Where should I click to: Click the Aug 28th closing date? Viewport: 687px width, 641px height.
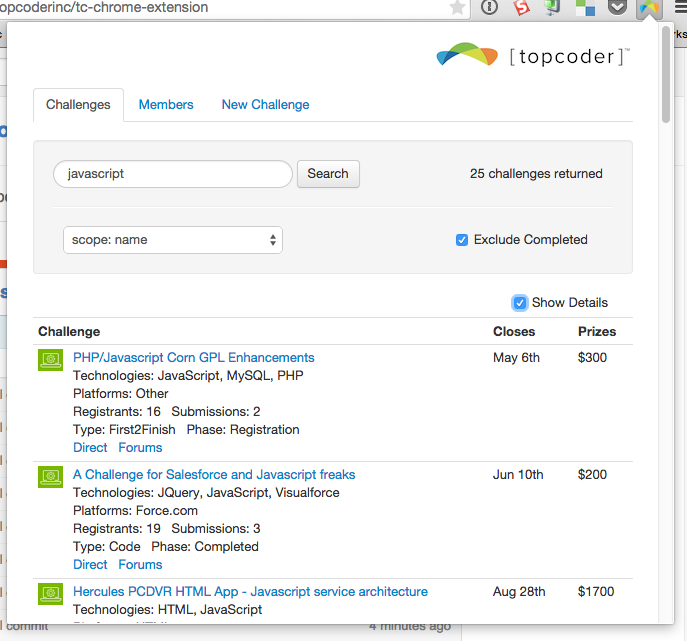[519, 591]
